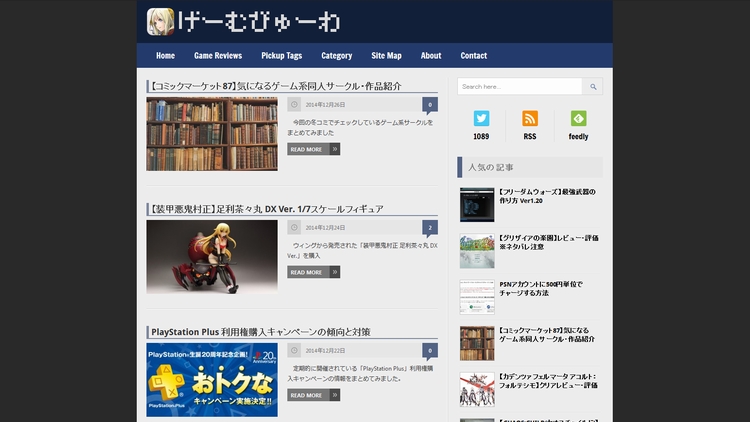The height and width of the screenshot is (422, 750).
Task: Open the 【装甲悪鬼村正】 figure post title
Action: click(266, 209)
